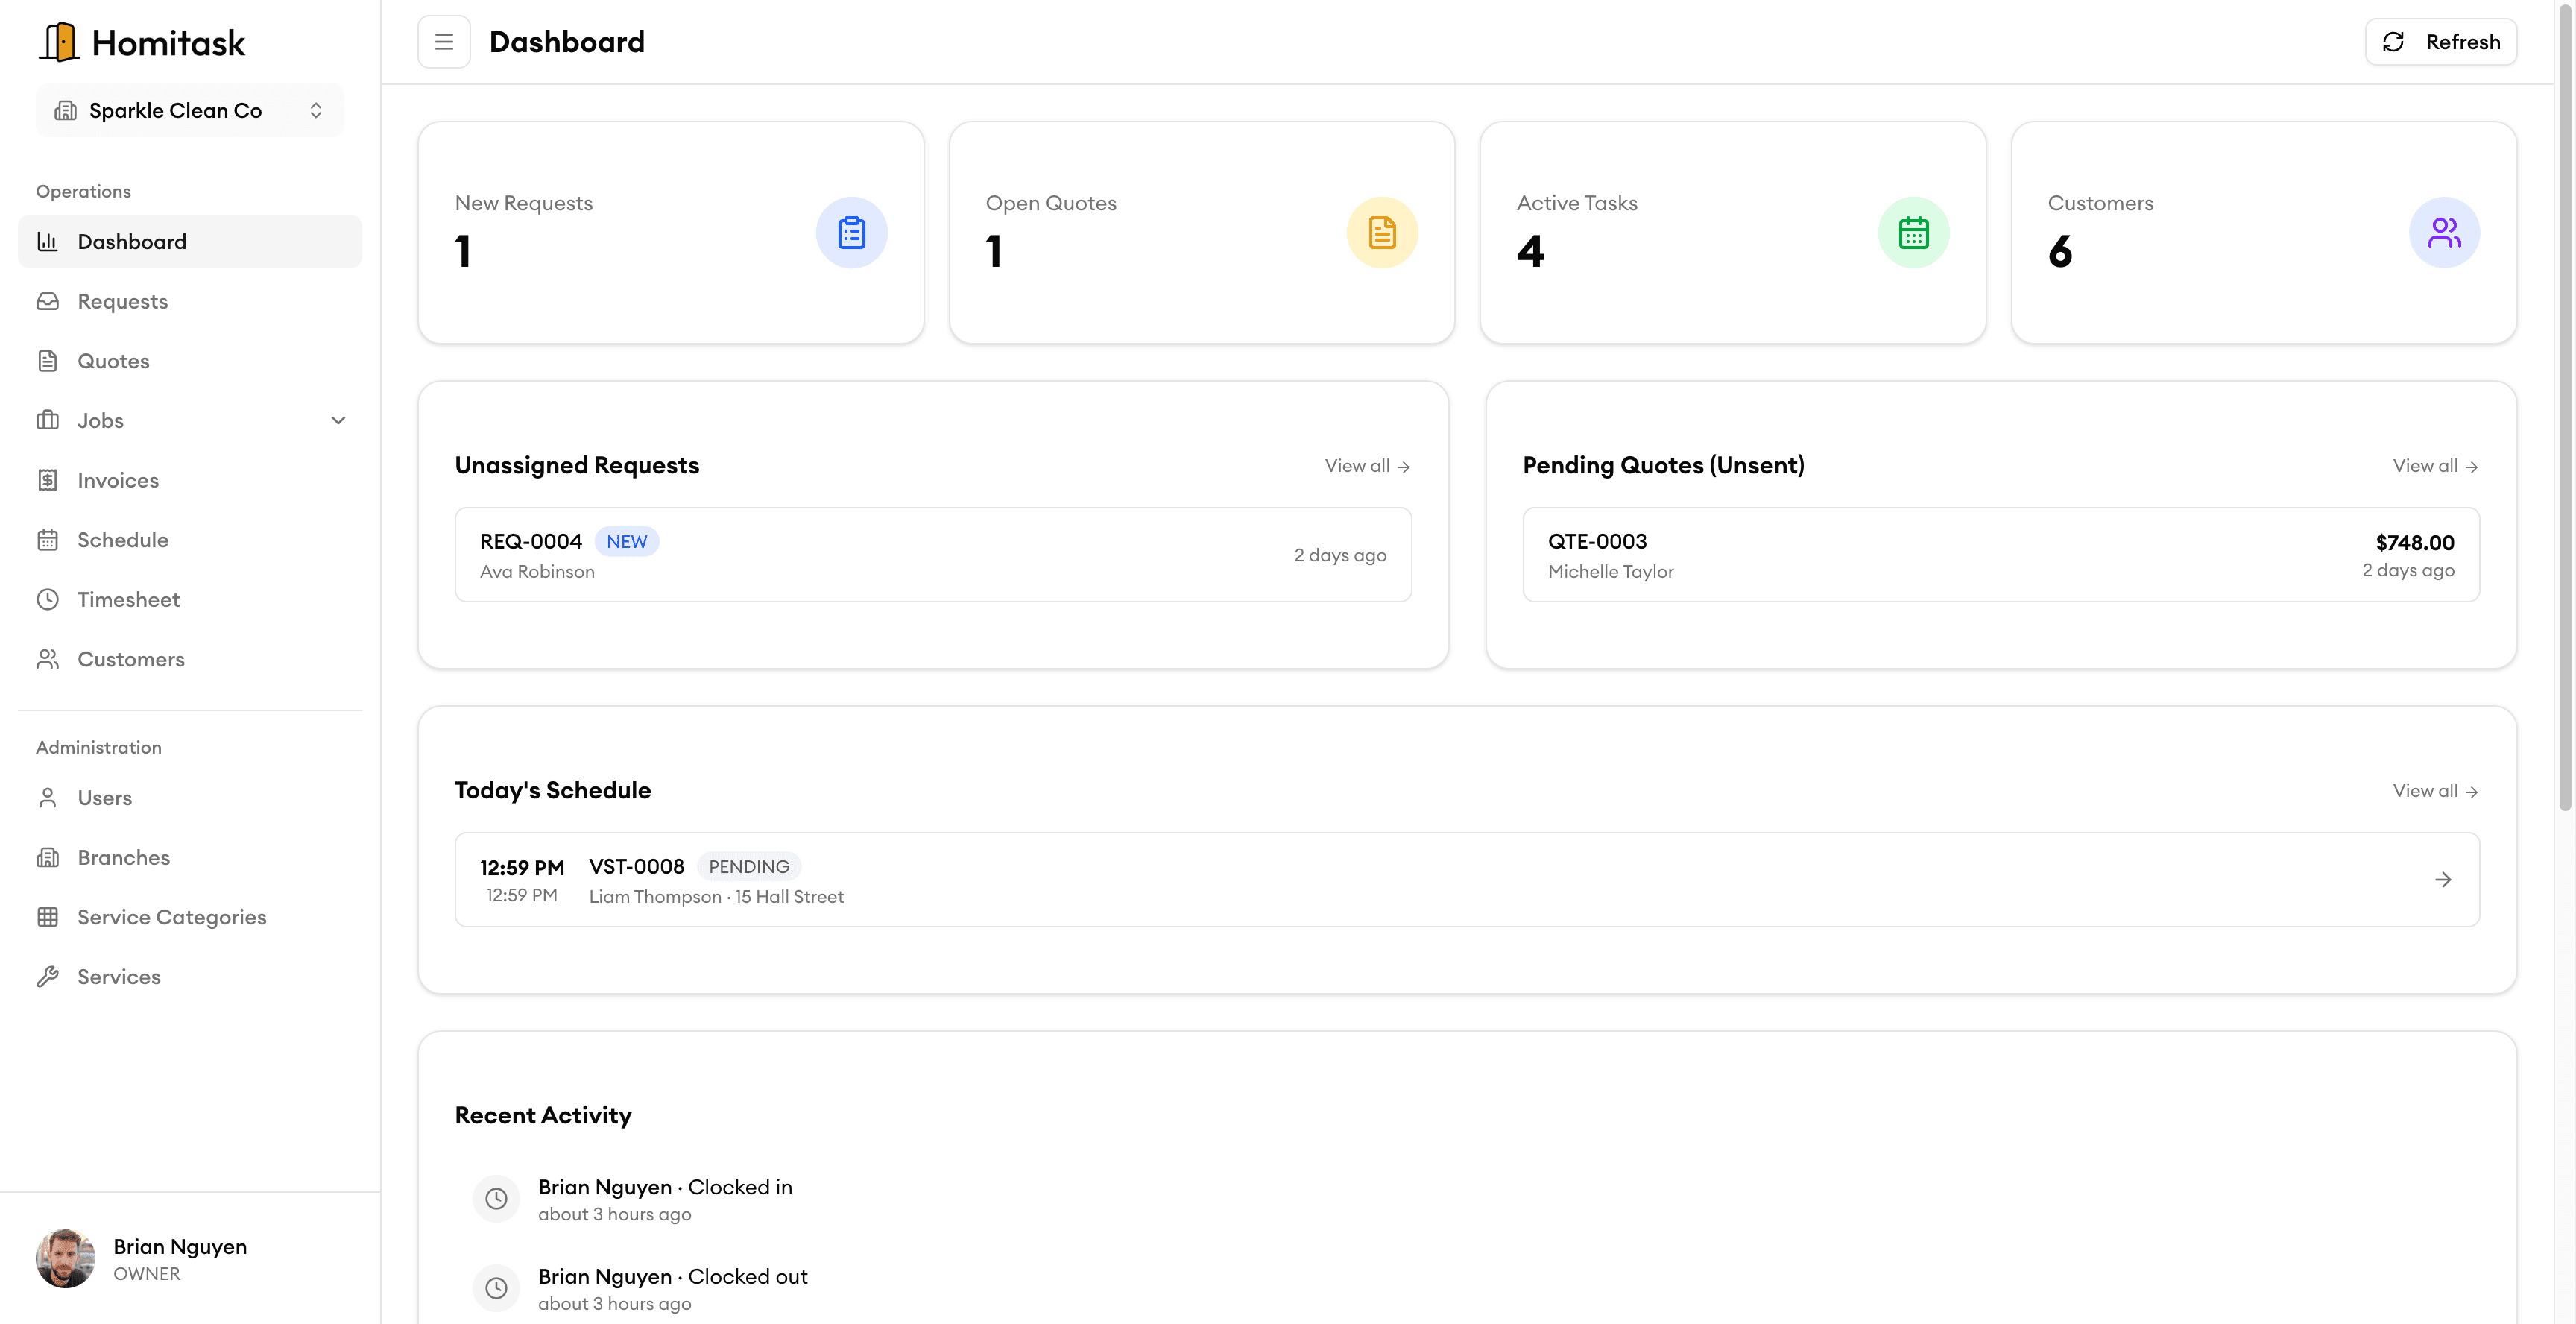
Task: Open the Schedule page from the sidebar
Action: (123, 539)
